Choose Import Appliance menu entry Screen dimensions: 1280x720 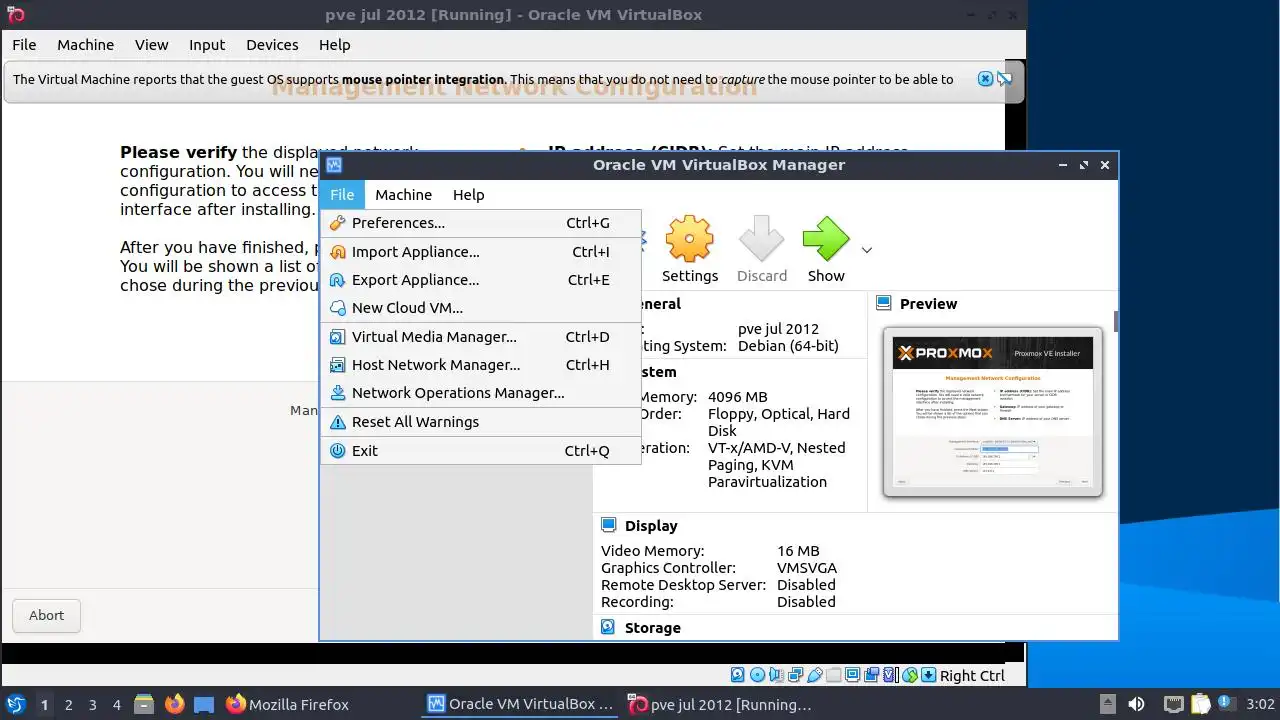tap(480, 252)
